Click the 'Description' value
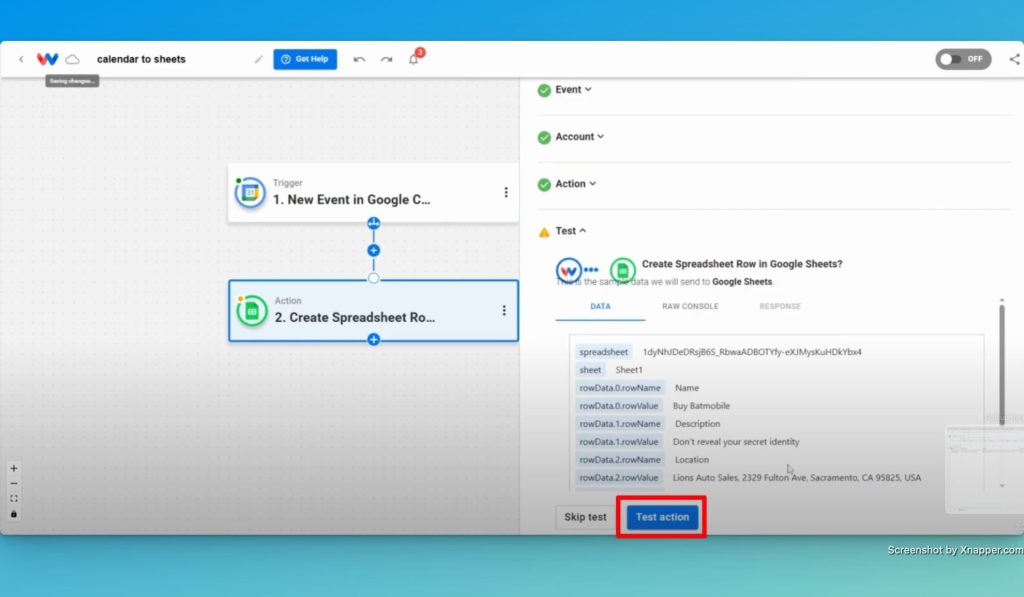The width and height of the screenshot is (1024, 597). [697, 424]
